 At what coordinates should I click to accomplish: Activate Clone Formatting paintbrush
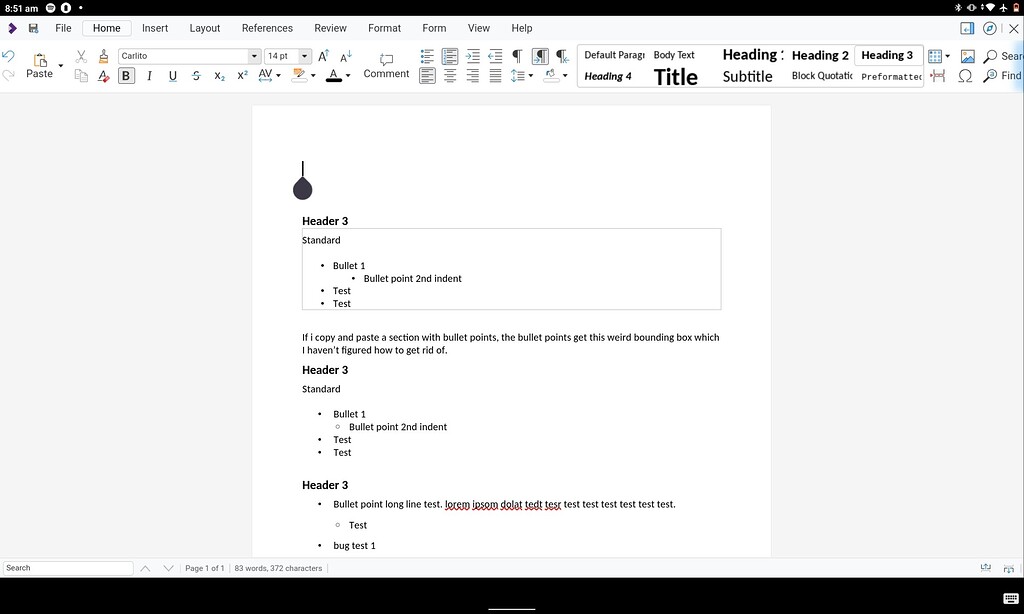tap(103, 56)
